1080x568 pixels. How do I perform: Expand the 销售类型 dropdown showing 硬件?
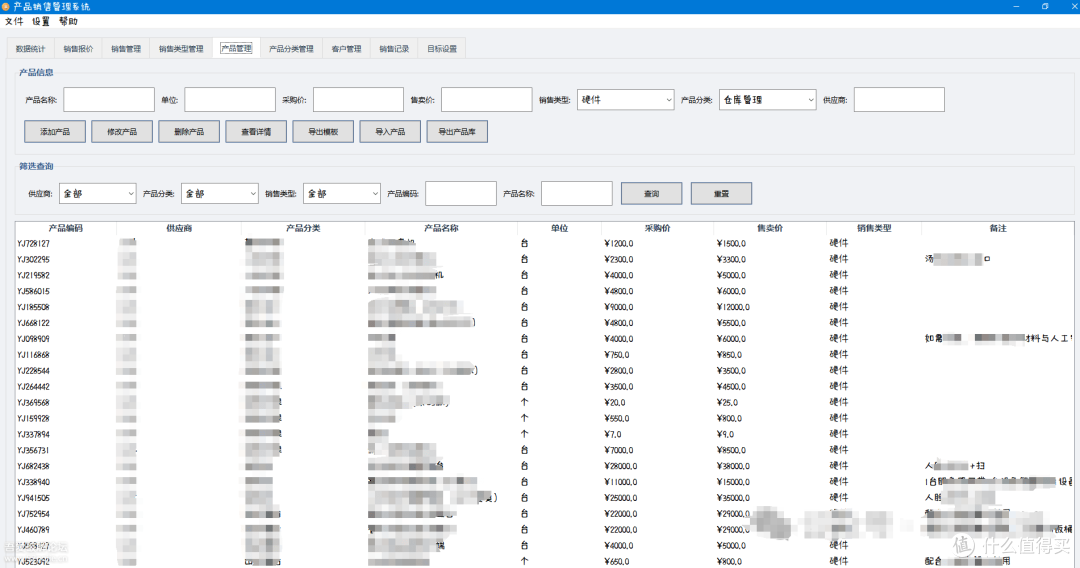(625, 100)
